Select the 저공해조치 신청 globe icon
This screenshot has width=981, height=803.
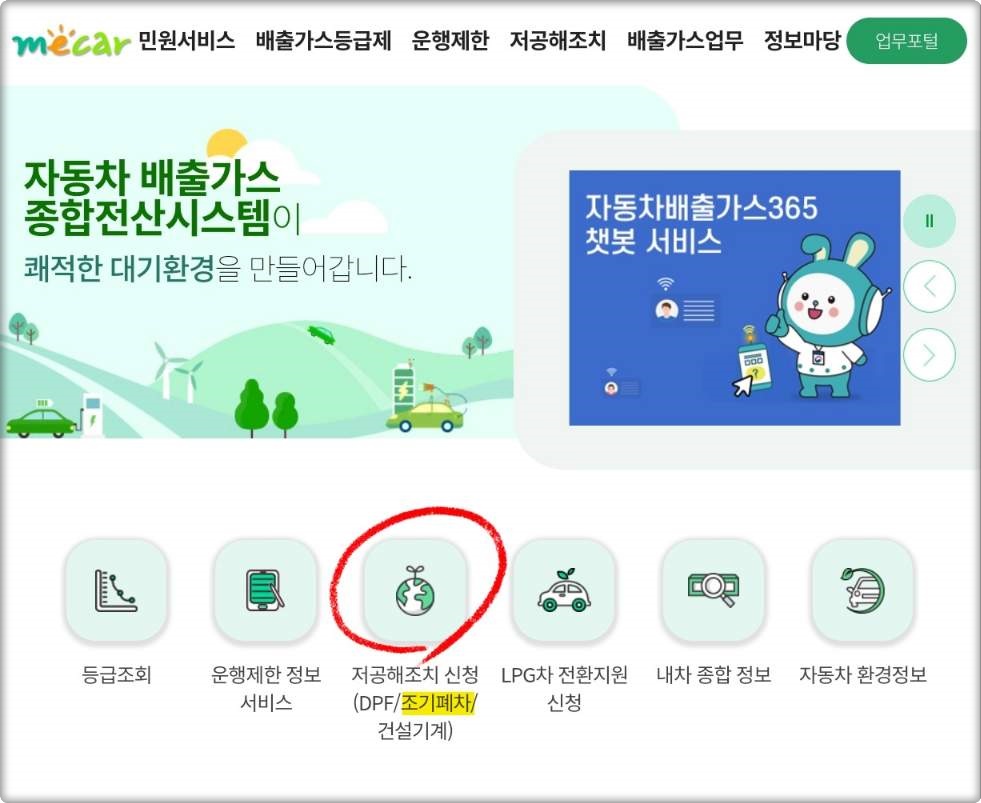pyautogui.click(x=415, y=590)
